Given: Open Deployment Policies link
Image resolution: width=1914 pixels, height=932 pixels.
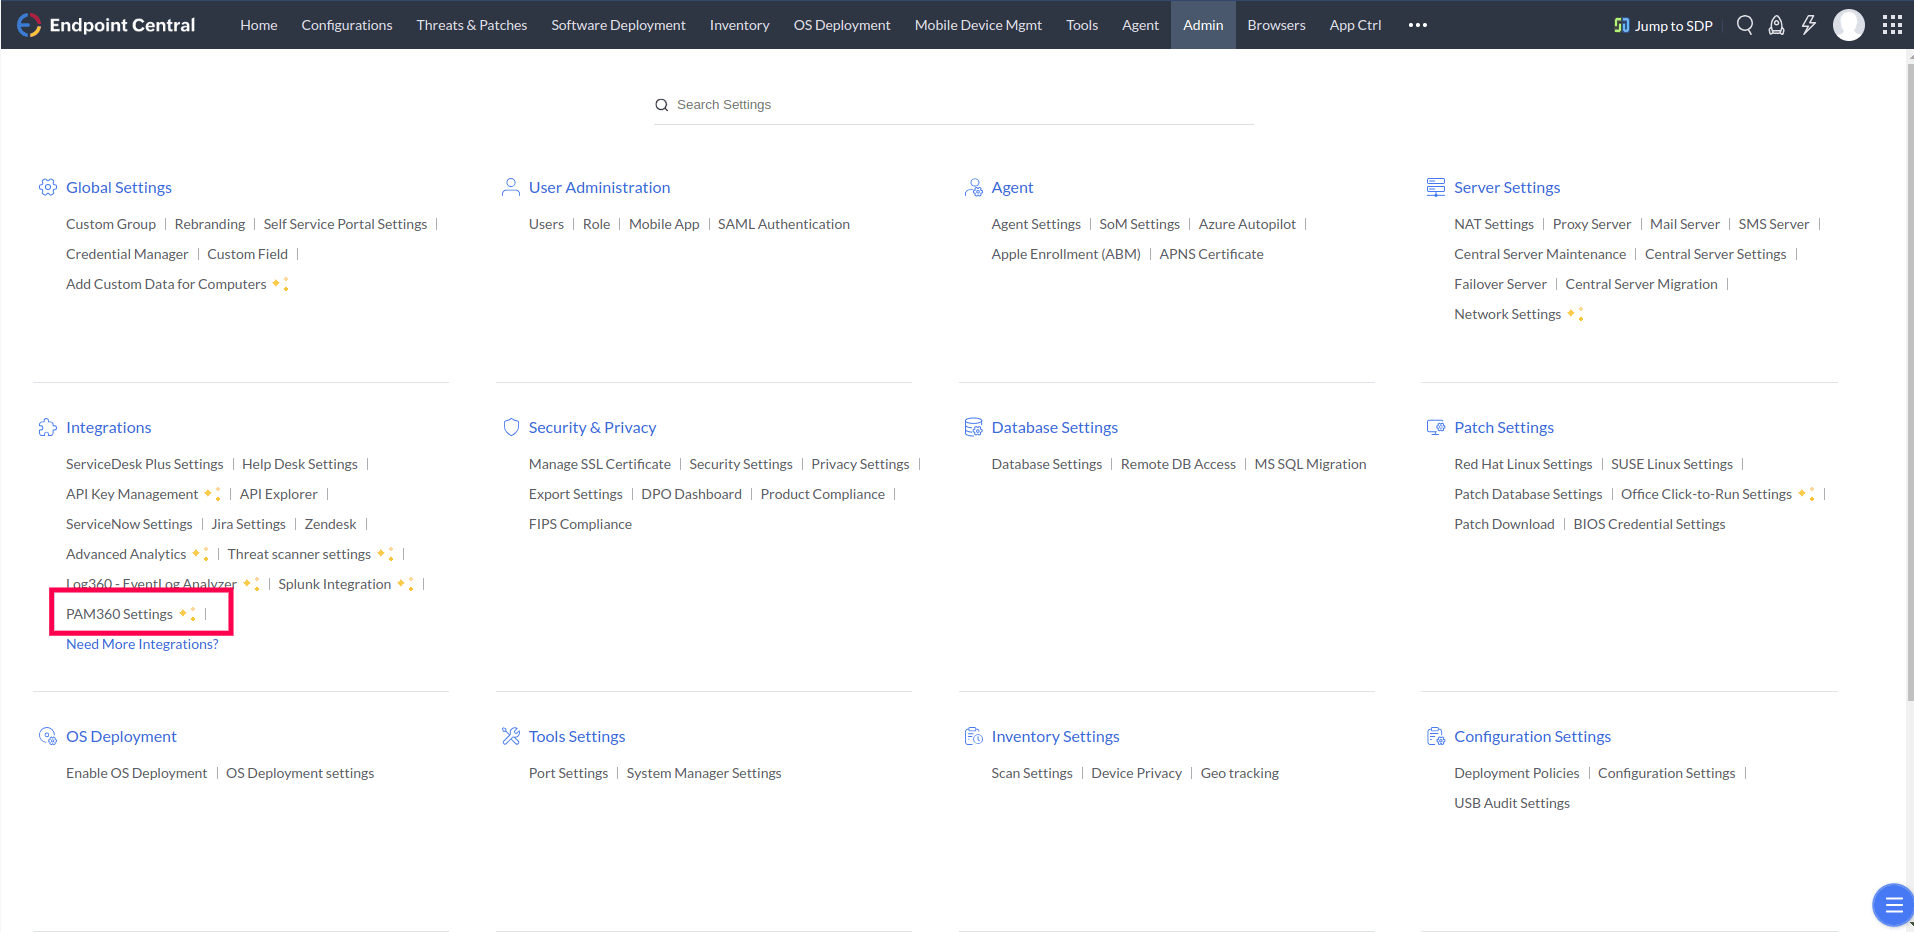Looking at the screenshot, I should pyautogui.click(x=1517, y=773).
